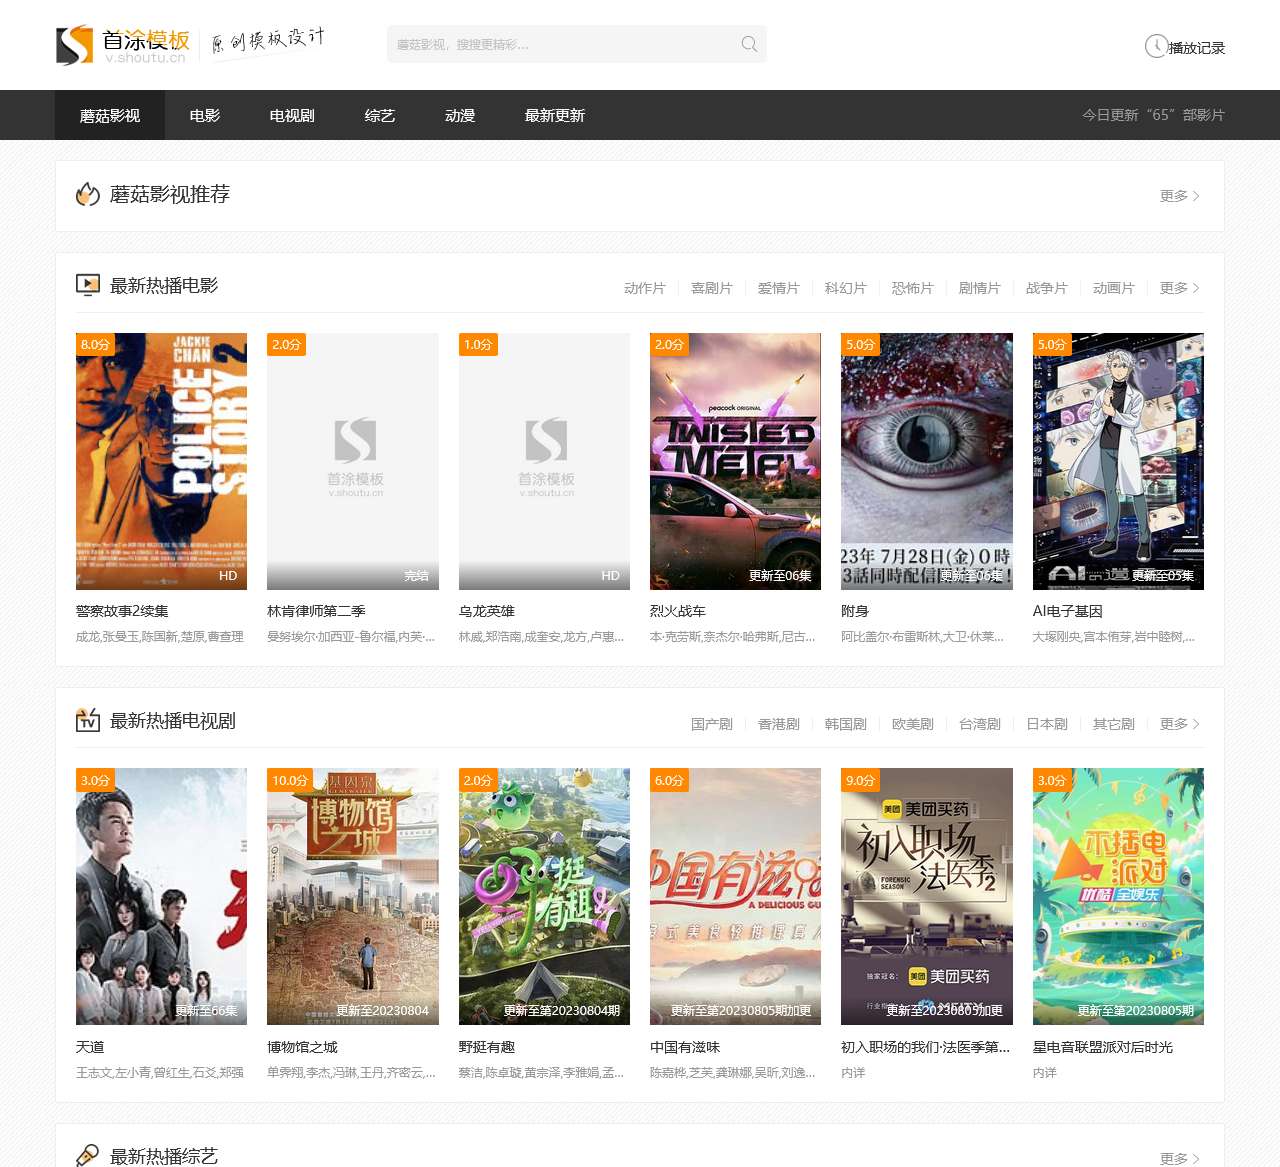
Task: Open playback history clock icon
Action: click(x=1156, y=46)
